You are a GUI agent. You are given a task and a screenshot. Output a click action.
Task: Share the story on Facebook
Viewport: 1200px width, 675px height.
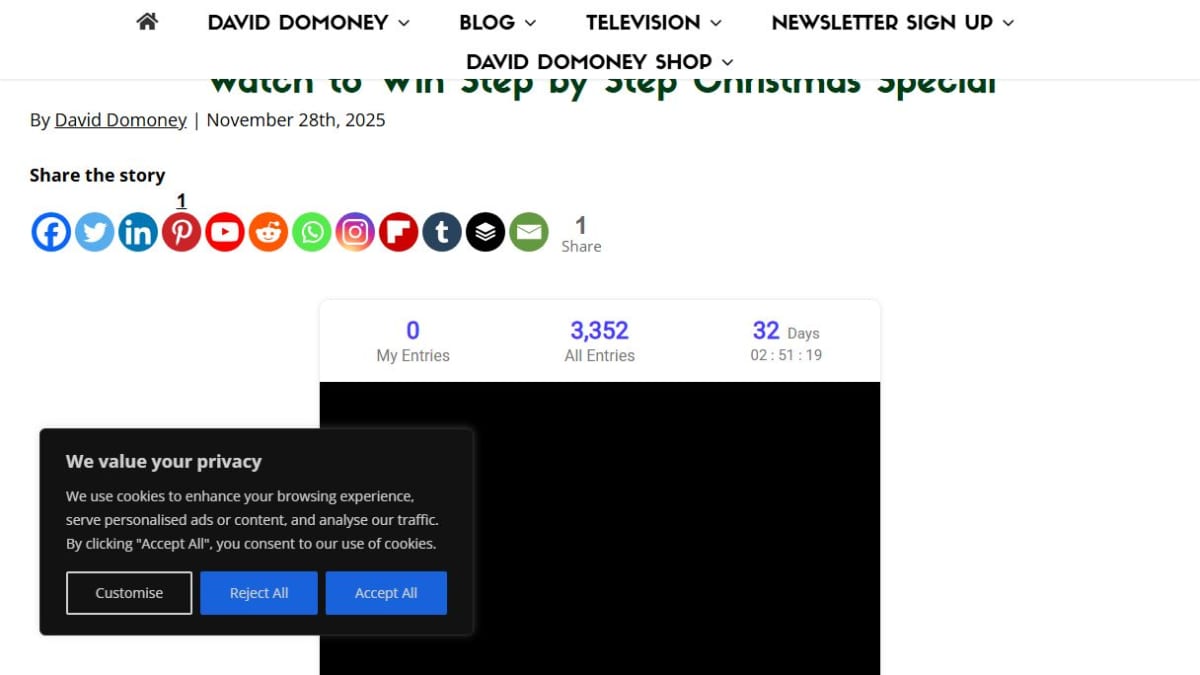point(51,232)
